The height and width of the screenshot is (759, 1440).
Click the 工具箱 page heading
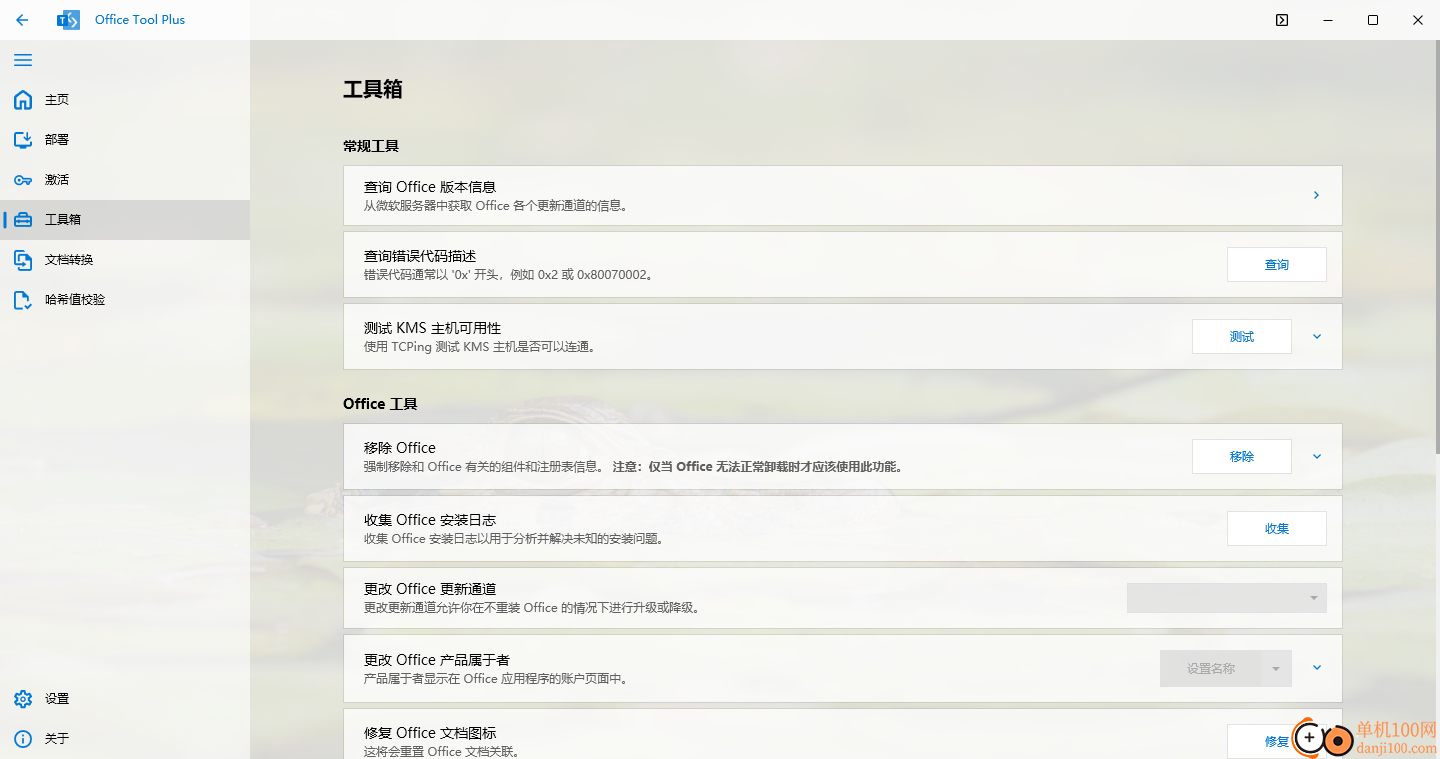tap(373, 89)
